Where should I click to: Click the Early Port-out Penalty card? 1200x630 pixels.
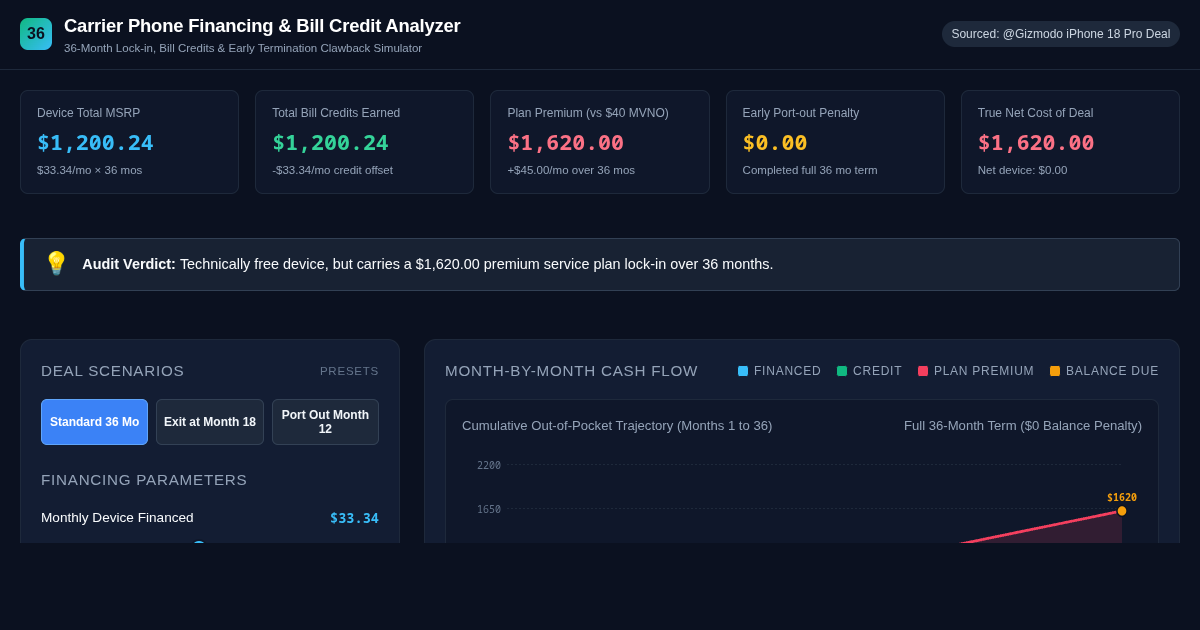(835, 142)
